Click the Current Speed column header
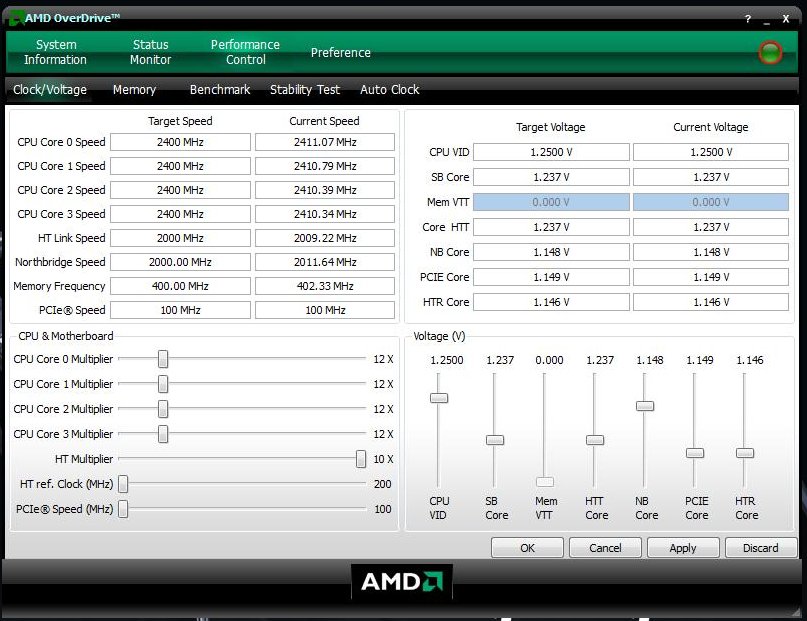Image resolution: width=807 pixels, height=621 pixels. 324,121
